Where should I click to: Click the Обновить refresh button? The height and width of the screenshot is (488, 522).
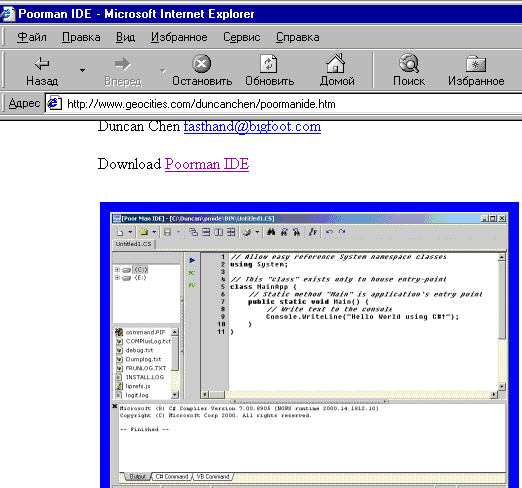tap(269, 71)
